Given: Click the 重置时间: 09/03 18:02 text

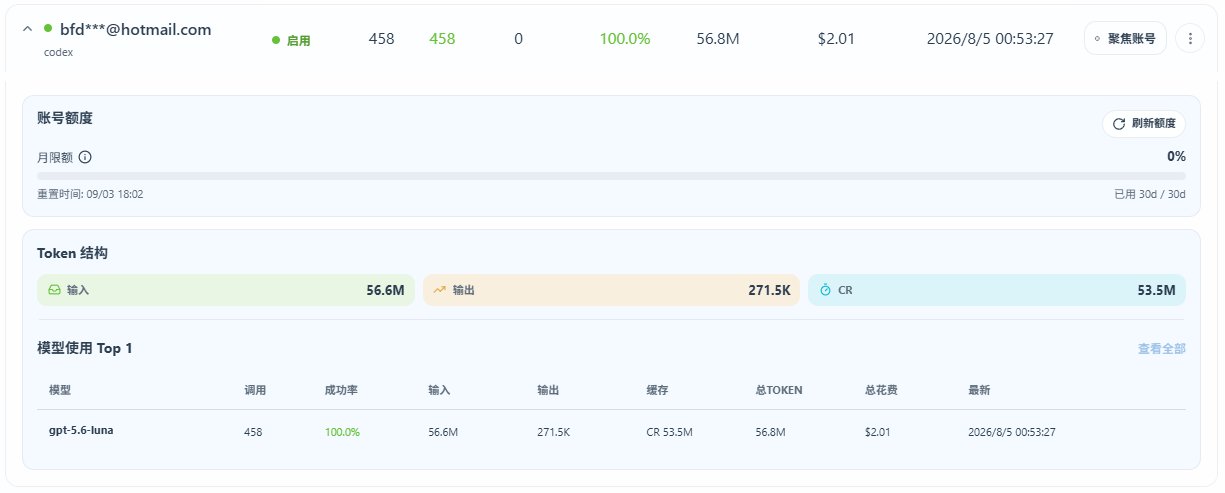Looking at the screenshot, I should click(x=90, y=194).
